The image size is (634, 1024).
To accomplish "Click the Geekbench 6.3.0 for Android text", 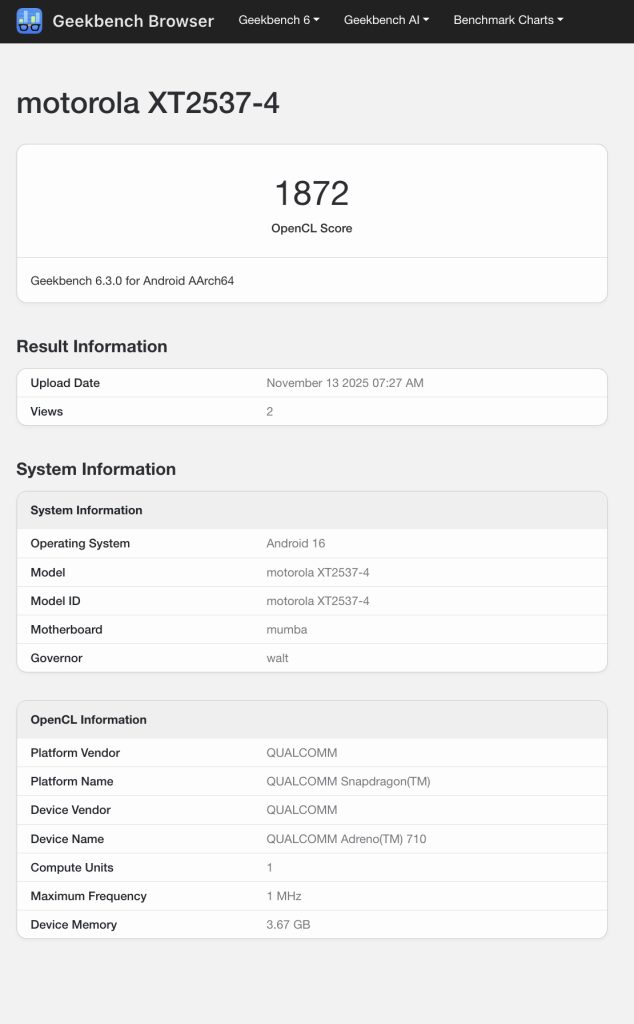I will pyautogui.click(x=131, y=281).
